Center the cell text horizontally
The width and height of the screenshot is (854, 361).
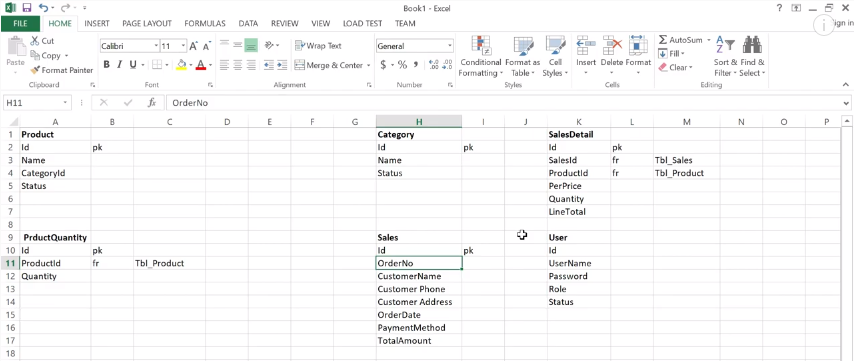point(237,65)
